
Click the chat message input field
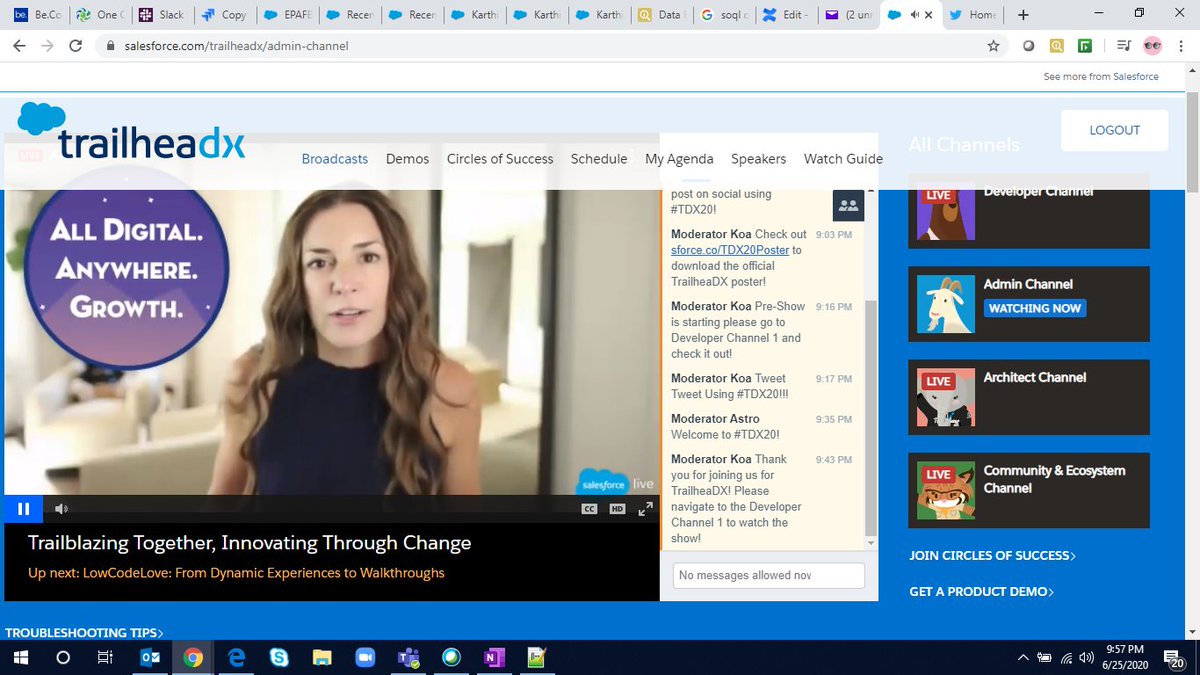(768, 576)
